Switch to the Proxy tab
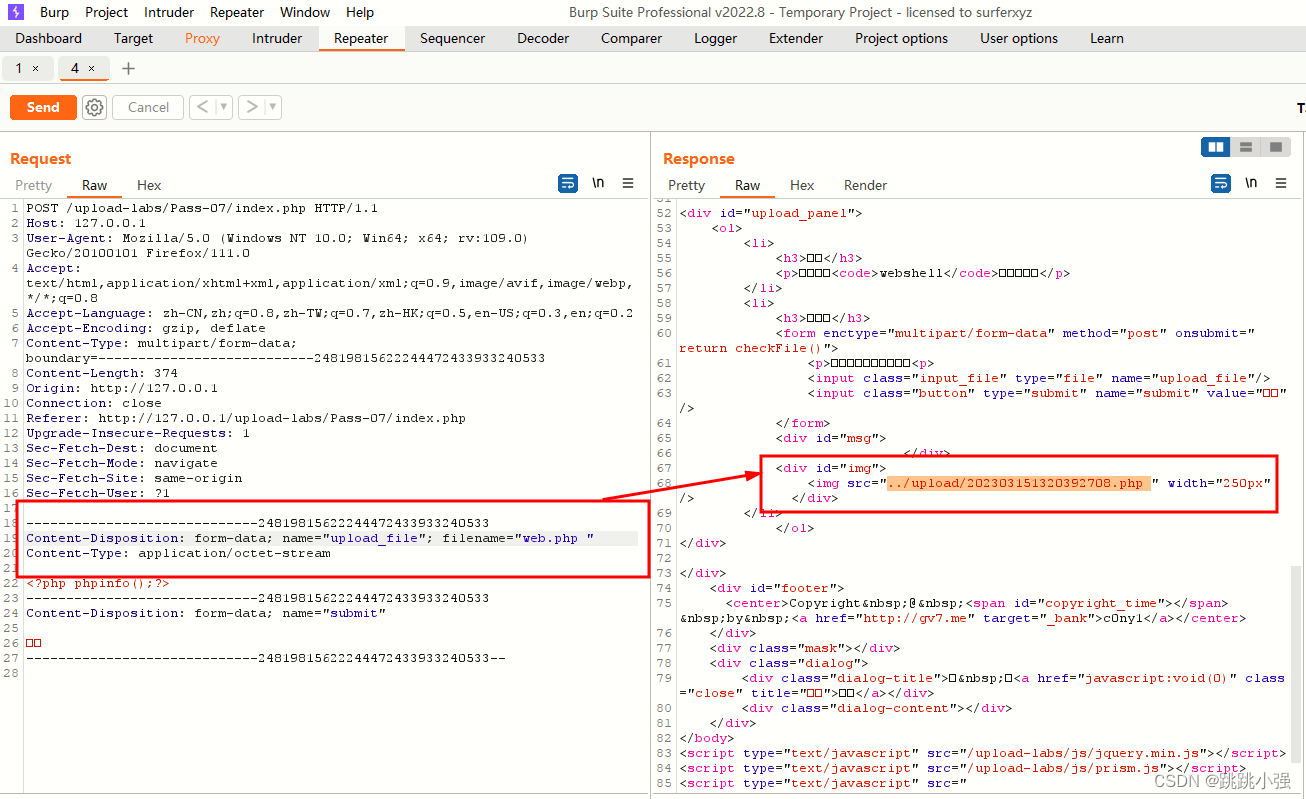Image resolution: width=1306 pixels, height=799 pixels. pos(202,38)
